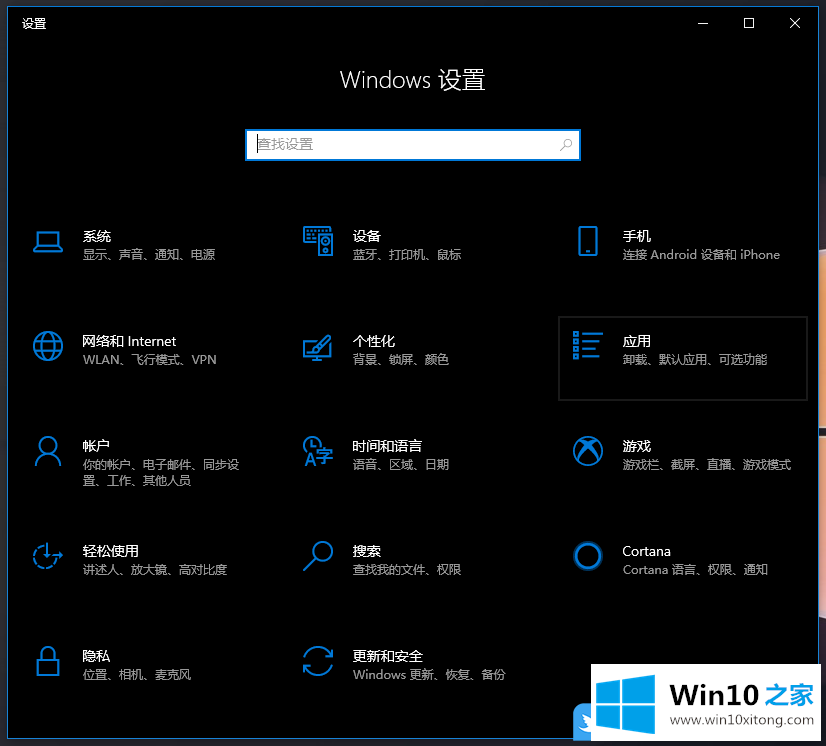826x746 pixels.
Task: Click 讲述人、放大镜、高对比度 description
Action: [155, 570]
